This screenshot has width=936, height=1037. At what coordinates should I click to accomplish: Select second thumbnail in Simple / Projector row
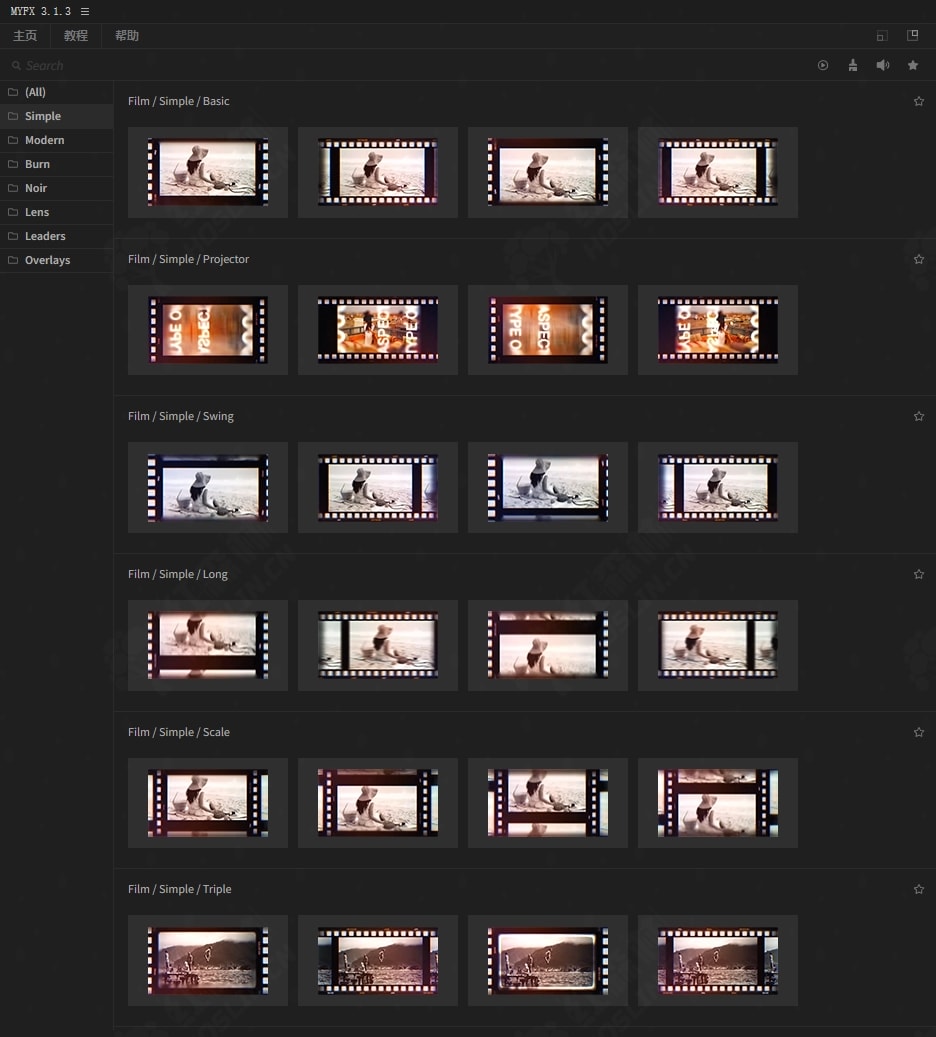tap(378, 330)
